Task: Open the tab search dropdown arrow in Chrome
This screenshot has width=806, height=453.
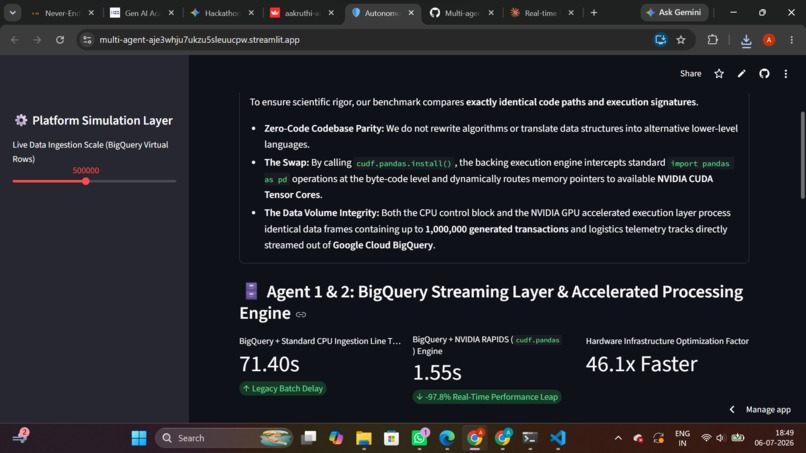Action: [x=12, y=12]
